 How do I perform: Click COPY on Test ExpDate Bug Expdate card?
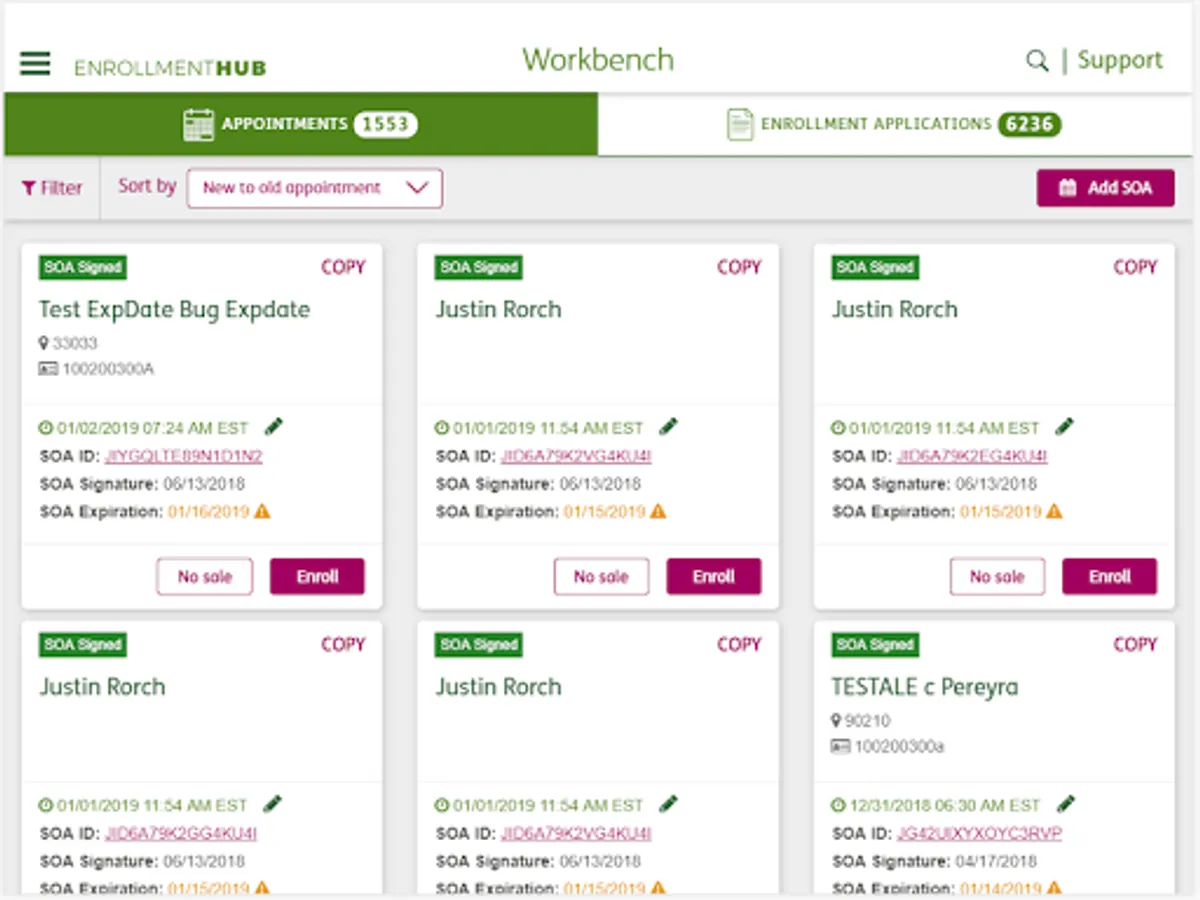(x=343, y=267)
